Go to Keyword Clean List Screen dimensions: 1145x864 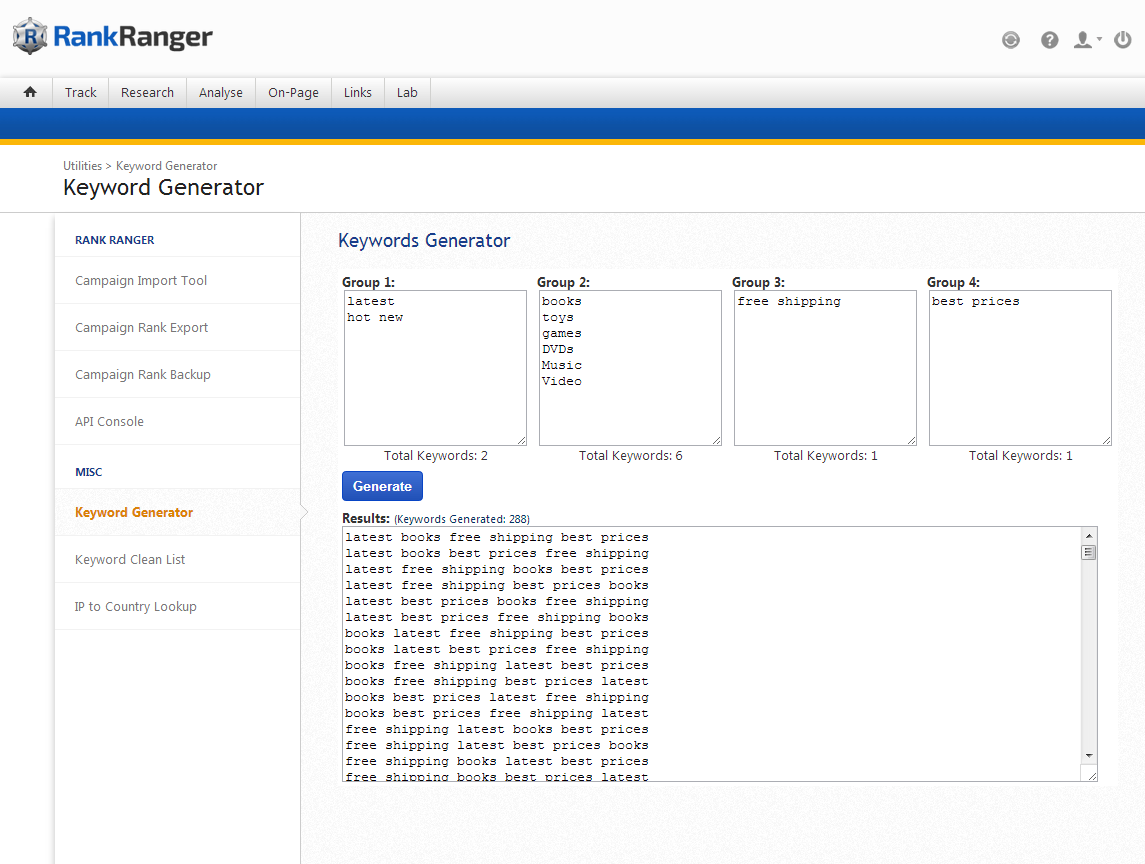click(x=130, y=559)
